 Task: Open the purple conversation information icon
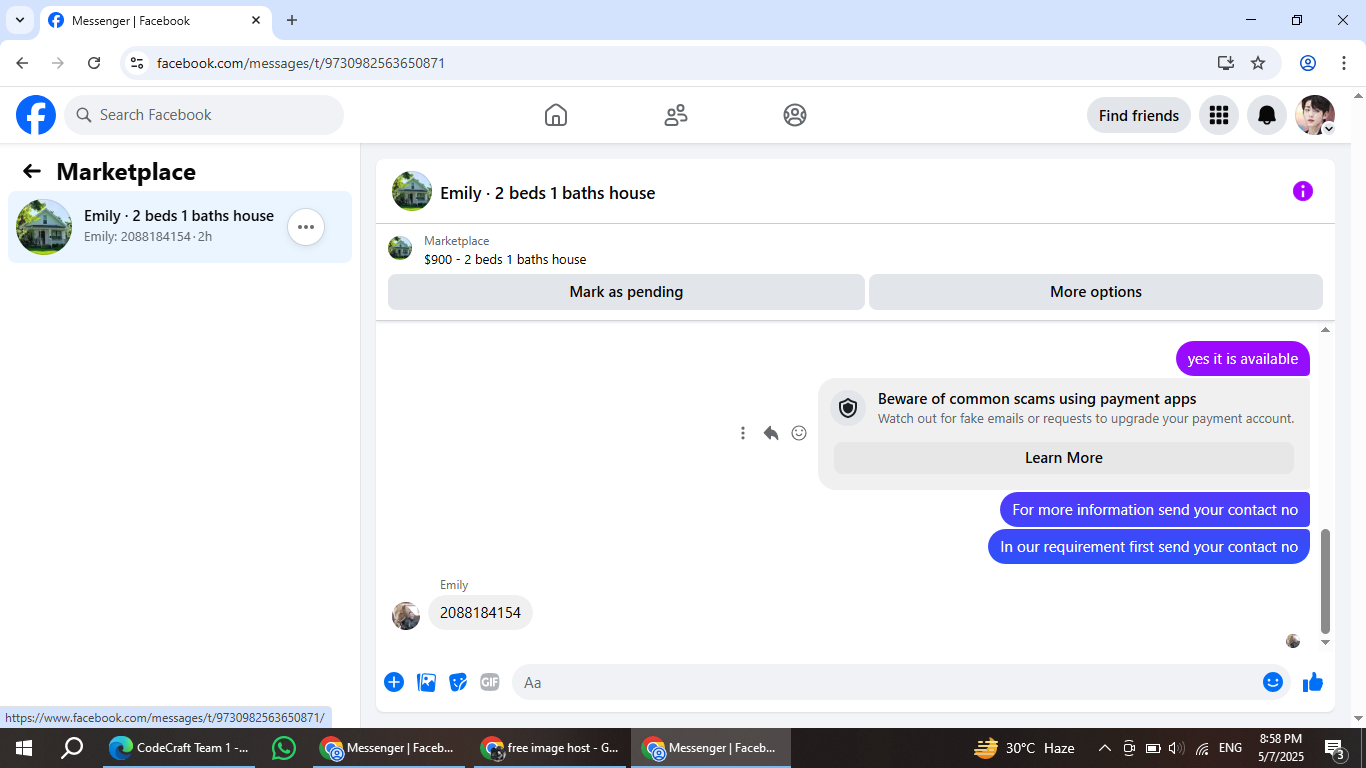[x=1302, y=191]
